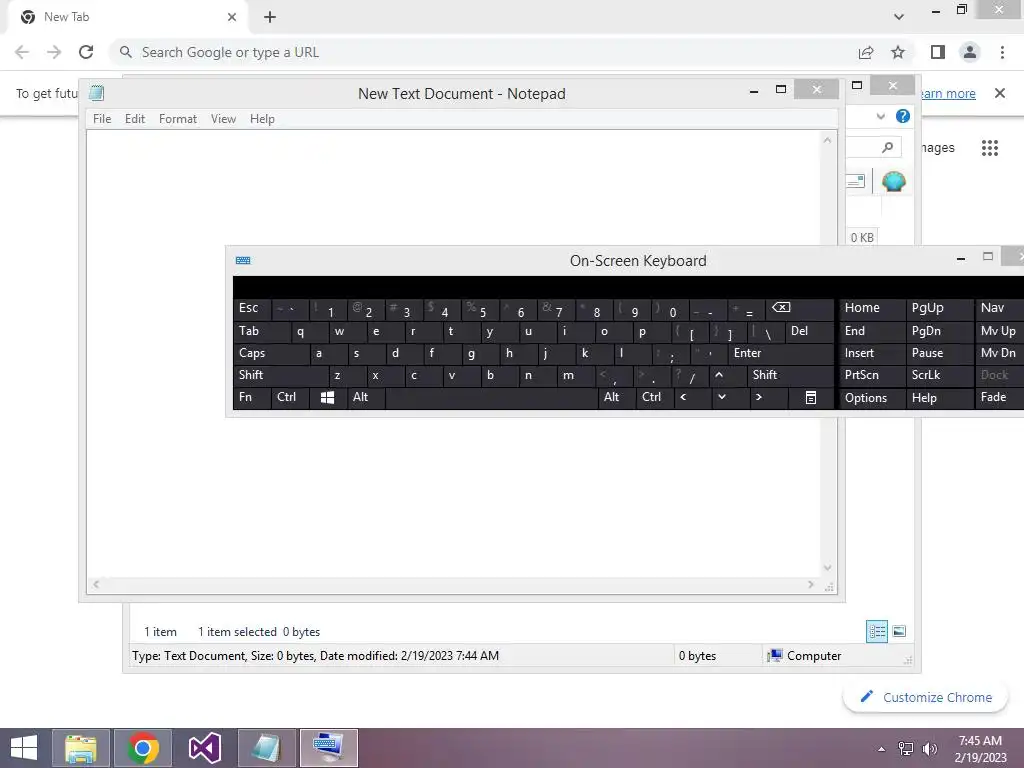1024x768 pixels.
Task: Toggle Caps key on On-Screen Keyboard
Action: point(270,353)
